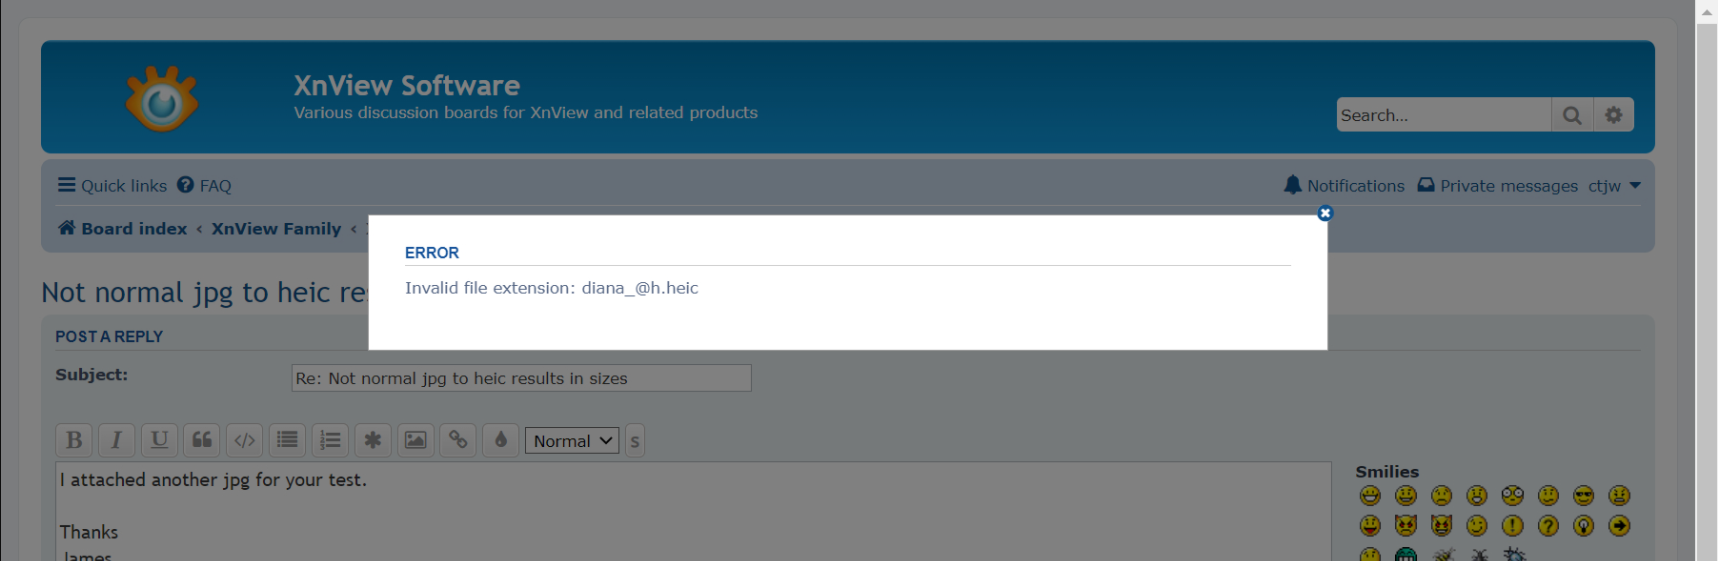Insert the cool sunglasses smiley
The width and height of the screenshot is (1718, 561).
point(1584,495)
